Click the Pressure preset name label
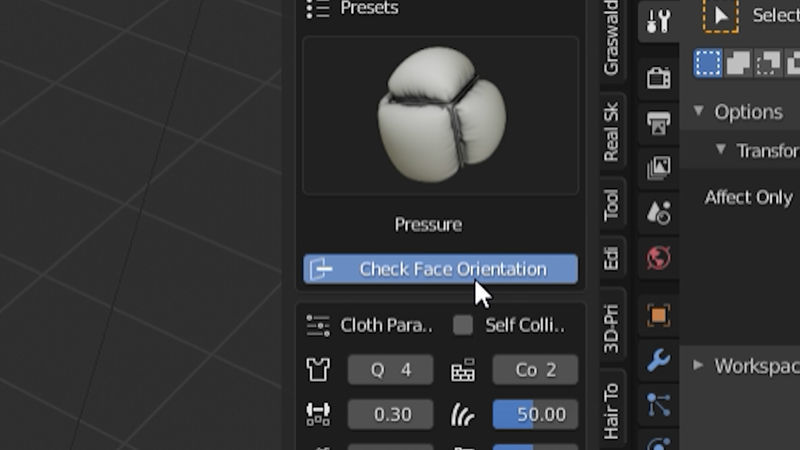 click(x=429, y=224)
